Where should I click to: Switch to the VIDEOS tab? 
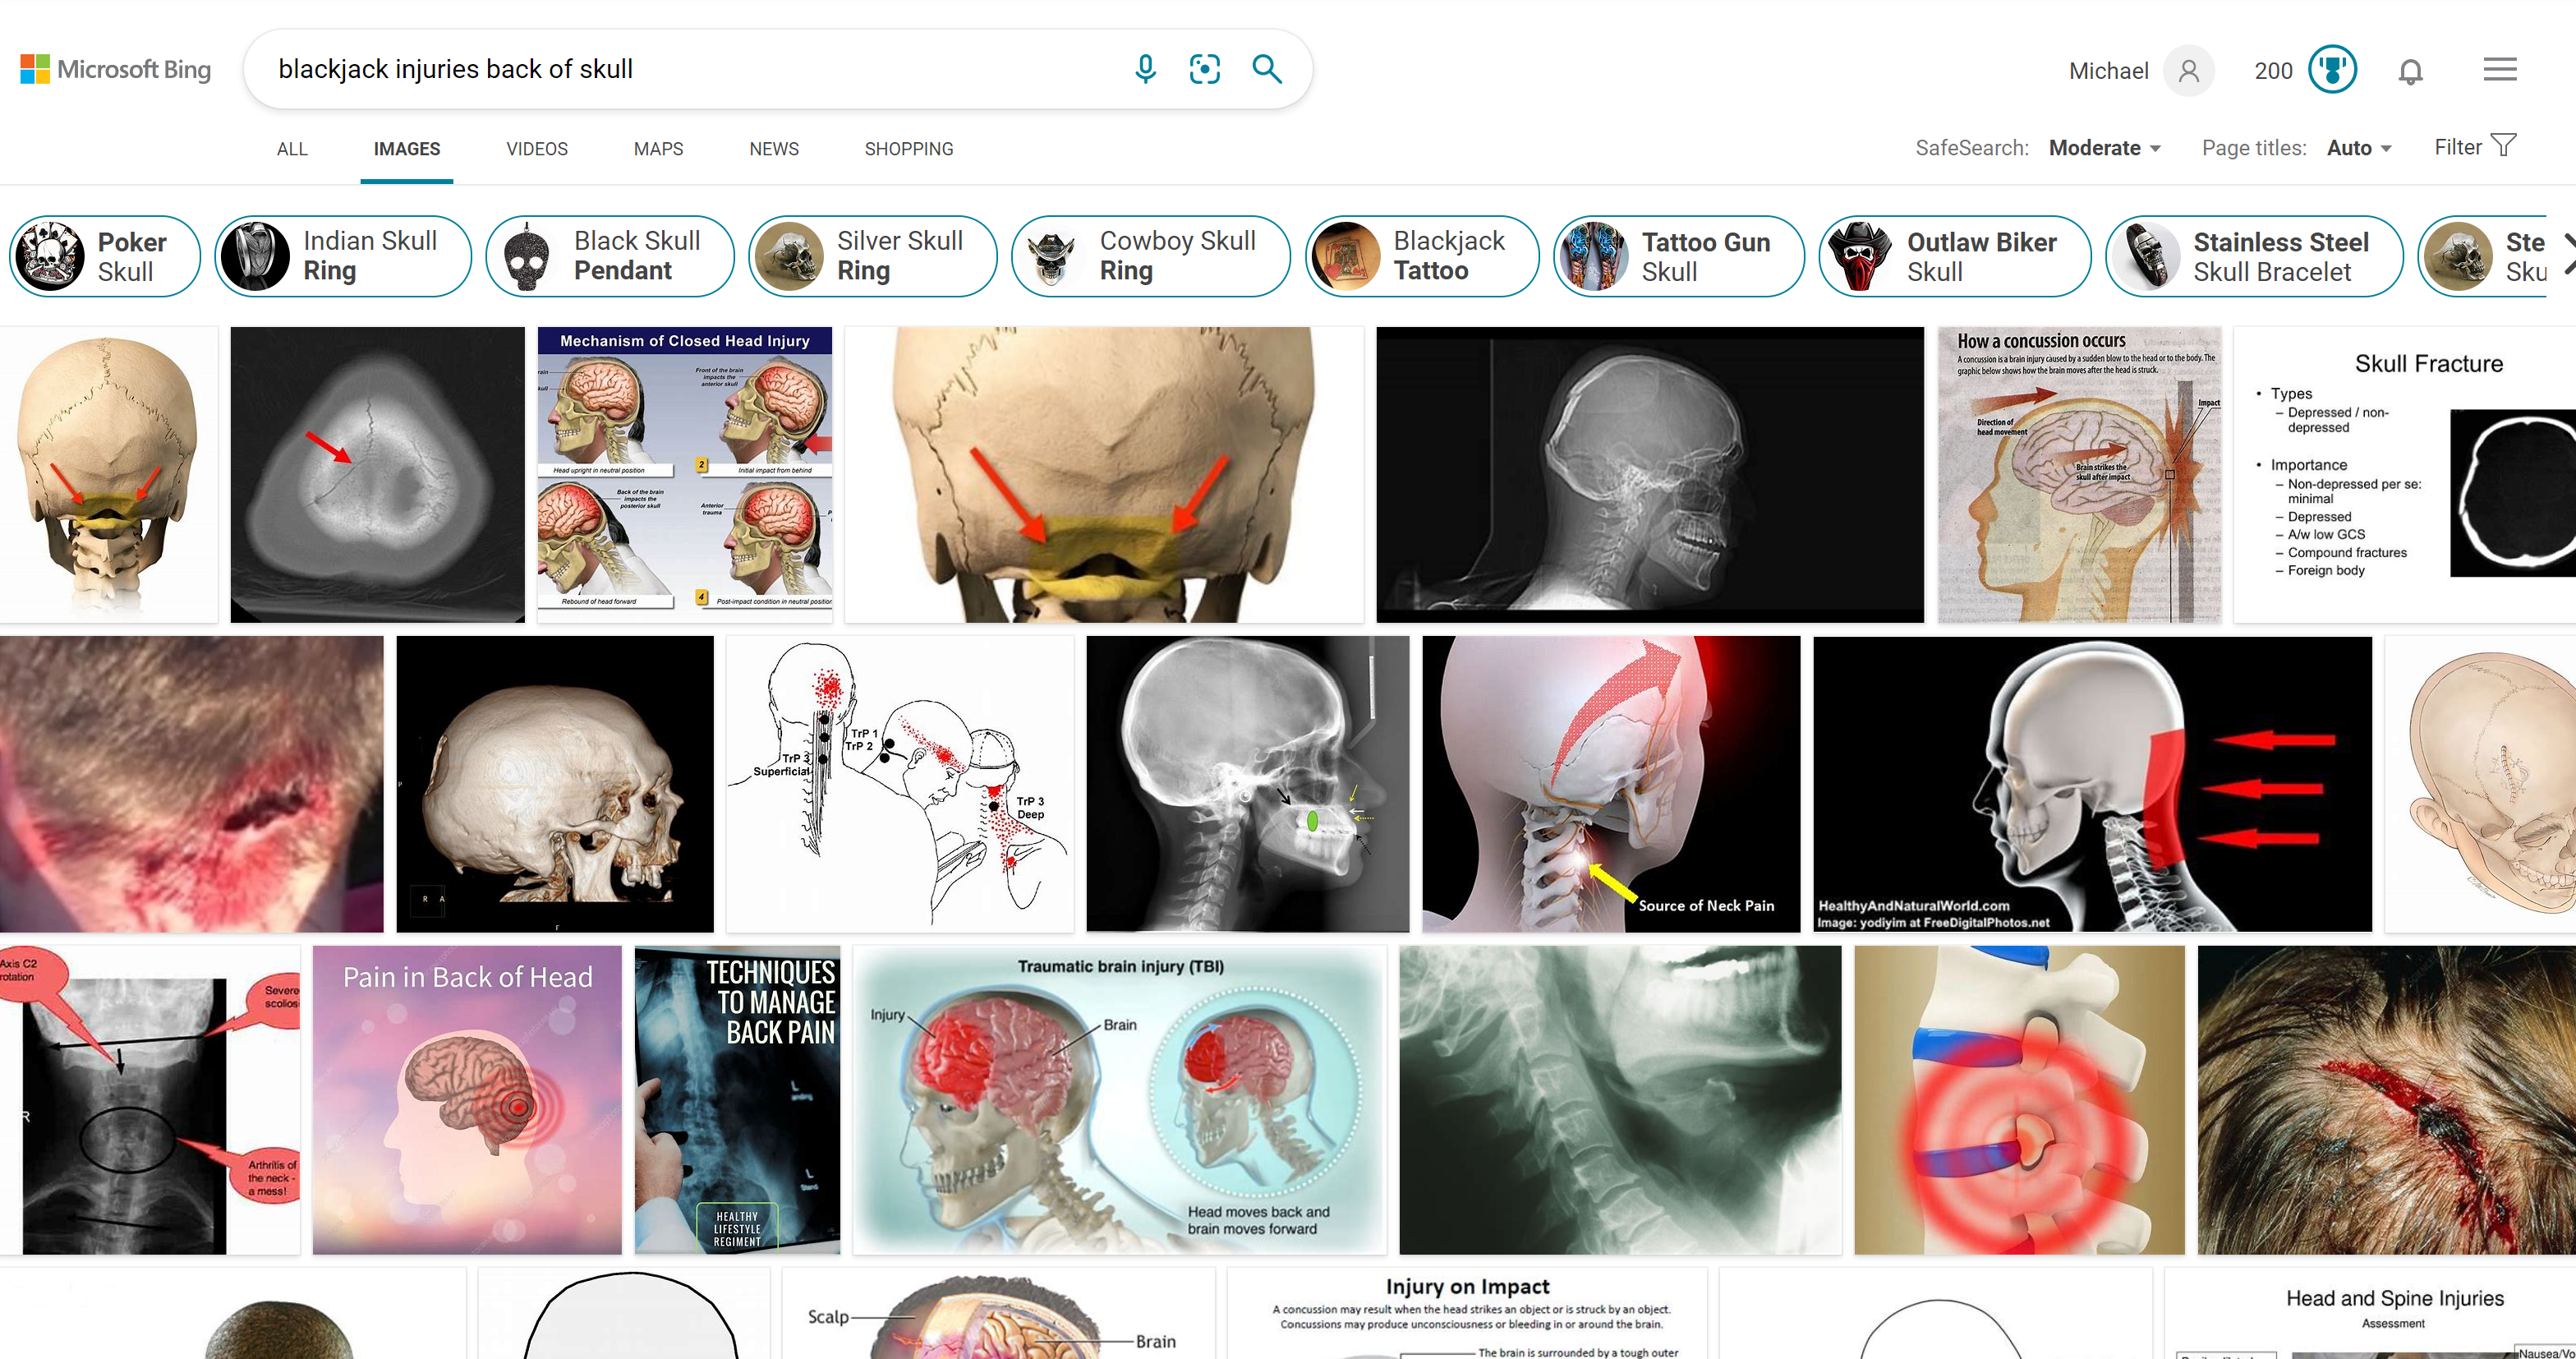point(537,149)
